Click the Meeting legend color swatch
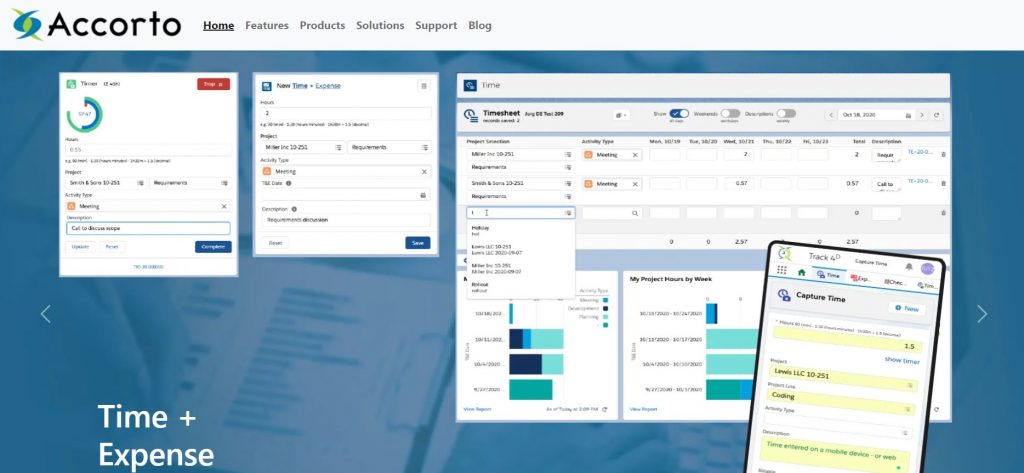 click(606, 299)
